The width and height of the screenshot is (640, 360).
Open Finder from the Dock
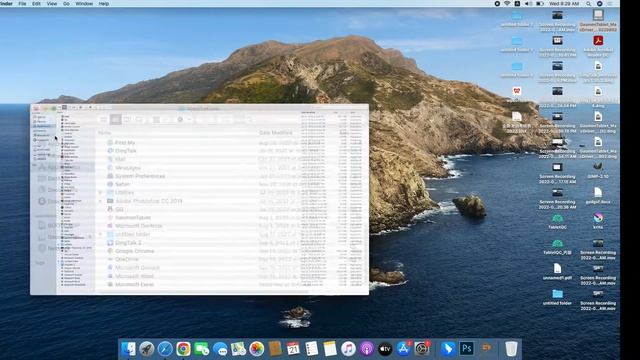point(129,349)
